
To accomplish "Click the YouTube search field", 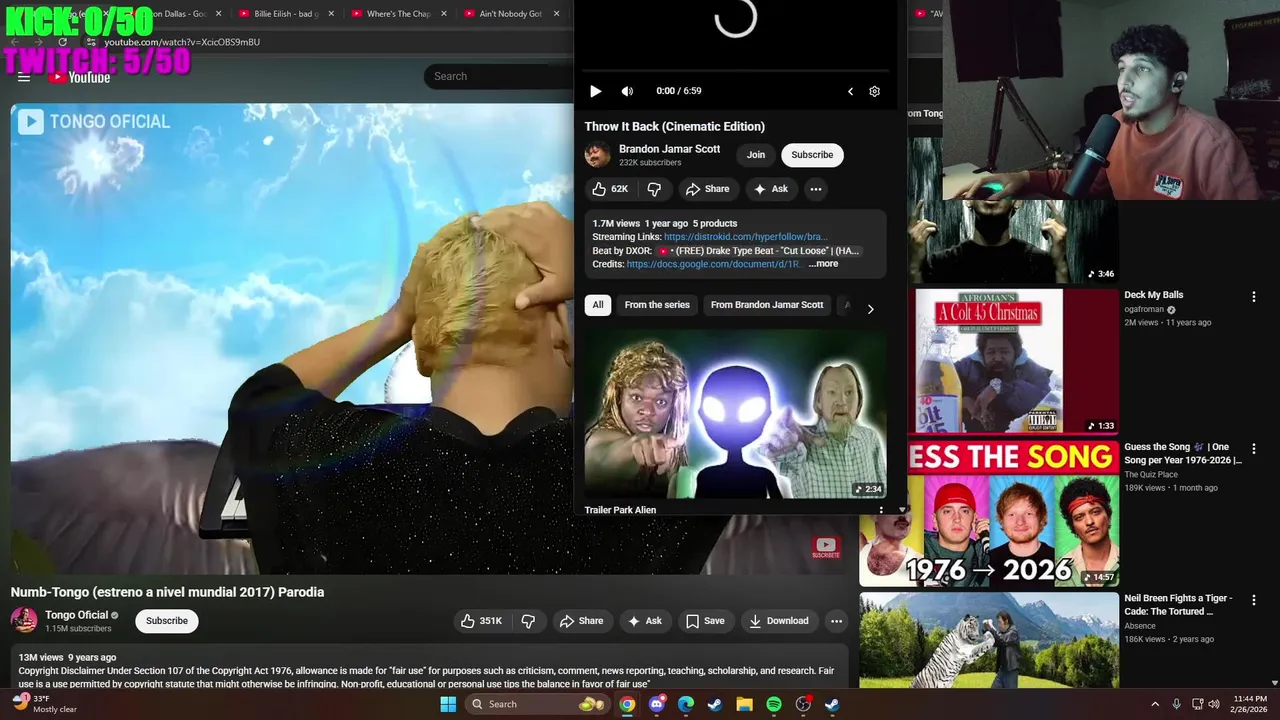I will coord(500,77).
